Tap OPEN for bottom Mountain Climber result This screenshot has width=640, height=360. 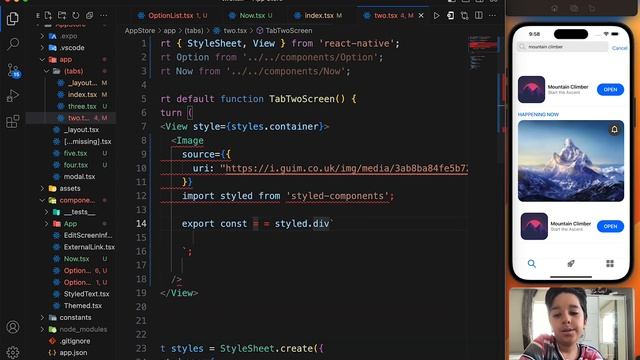click(x=610, y=226)
